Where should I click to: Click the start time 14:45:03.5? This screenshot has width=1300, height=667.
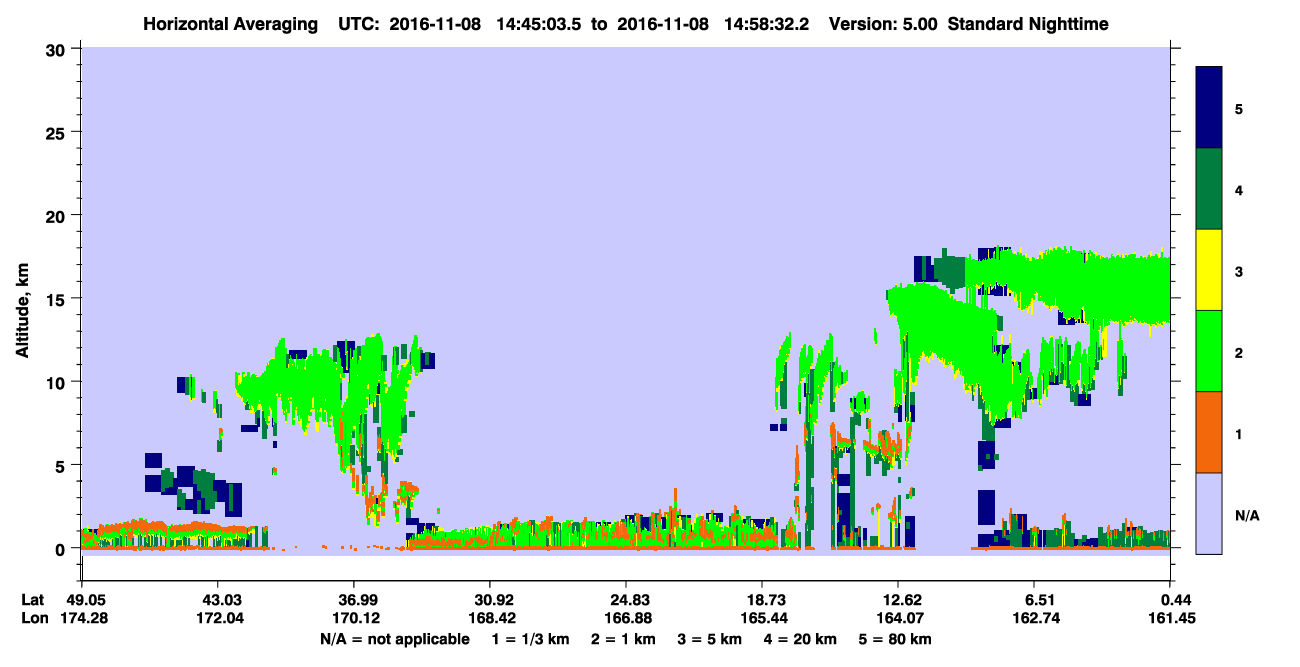[538, 23]
